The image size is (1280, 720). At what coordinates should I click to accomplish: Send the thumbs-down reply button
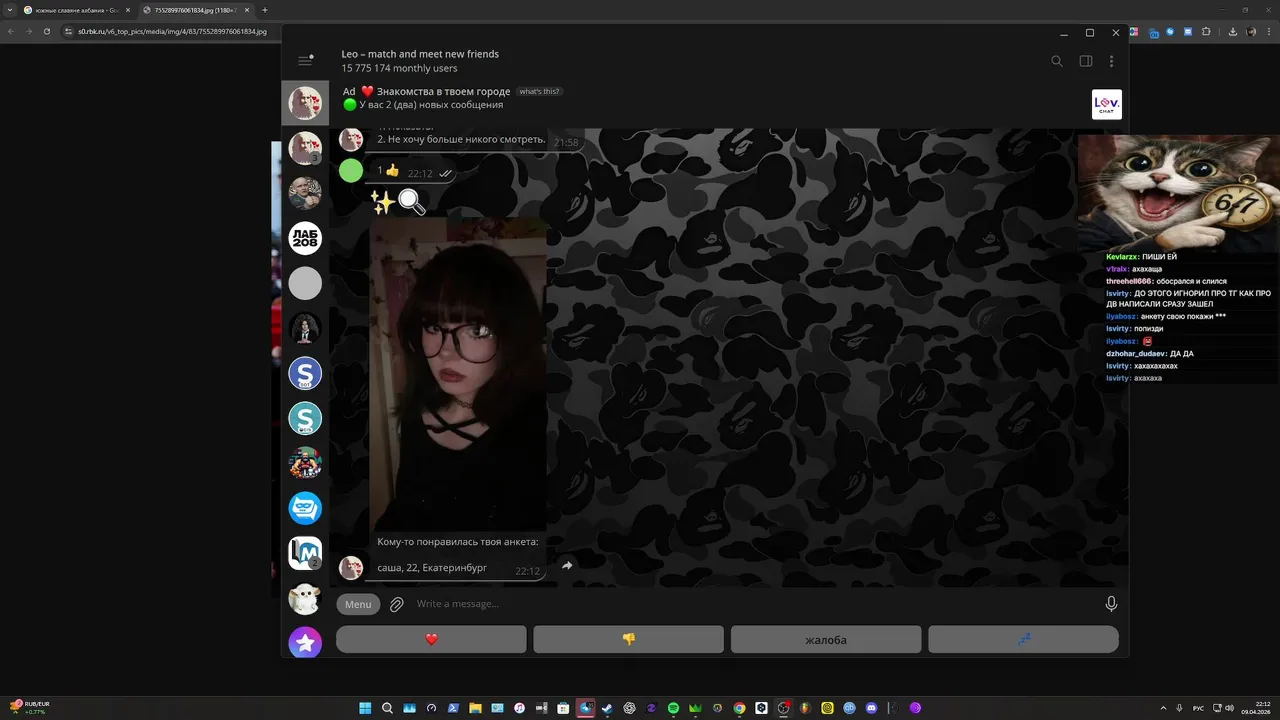[x=628, y=639]
